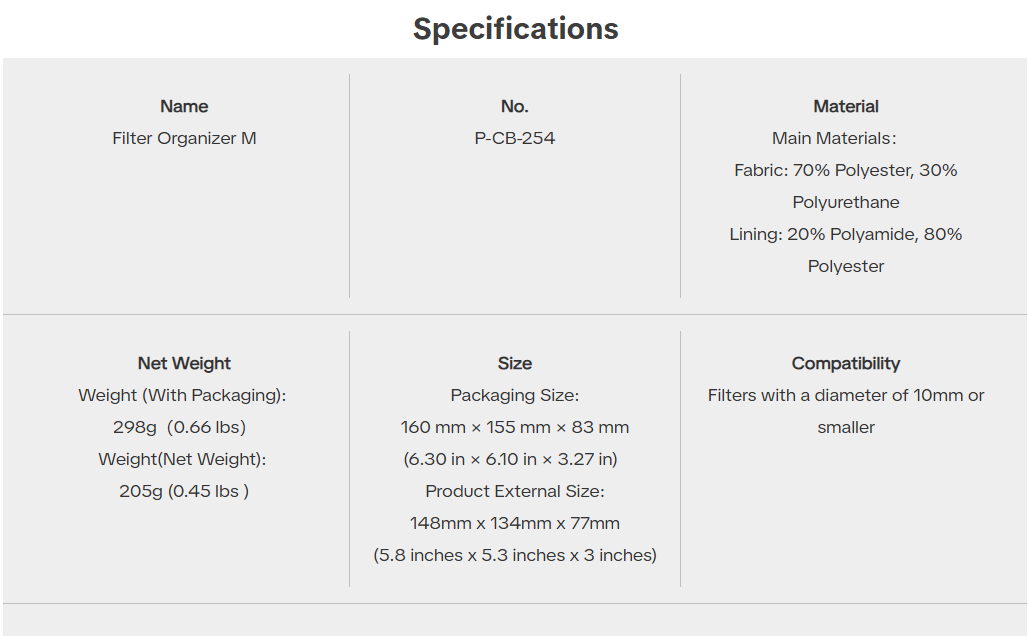
Task: Click the 298g (0.66 lbs) value
Action: pos(179,427)
